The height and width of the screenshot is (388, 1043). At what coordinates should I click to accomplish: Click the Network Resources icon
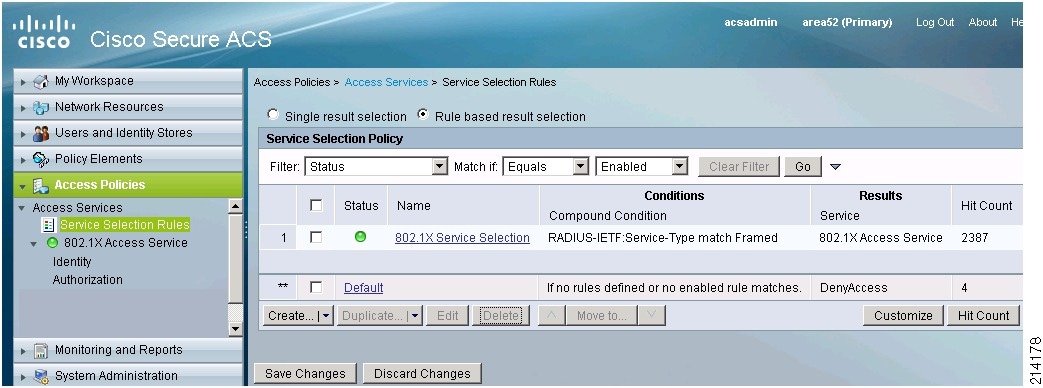point(41,107)
